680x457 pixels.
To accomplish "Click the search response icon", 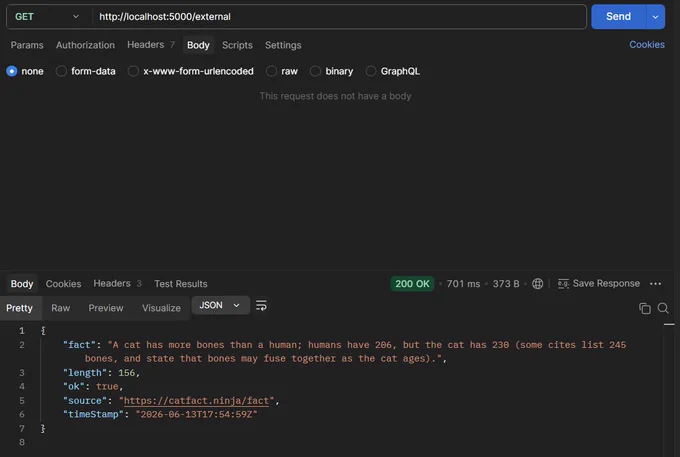I will (663, 308).
